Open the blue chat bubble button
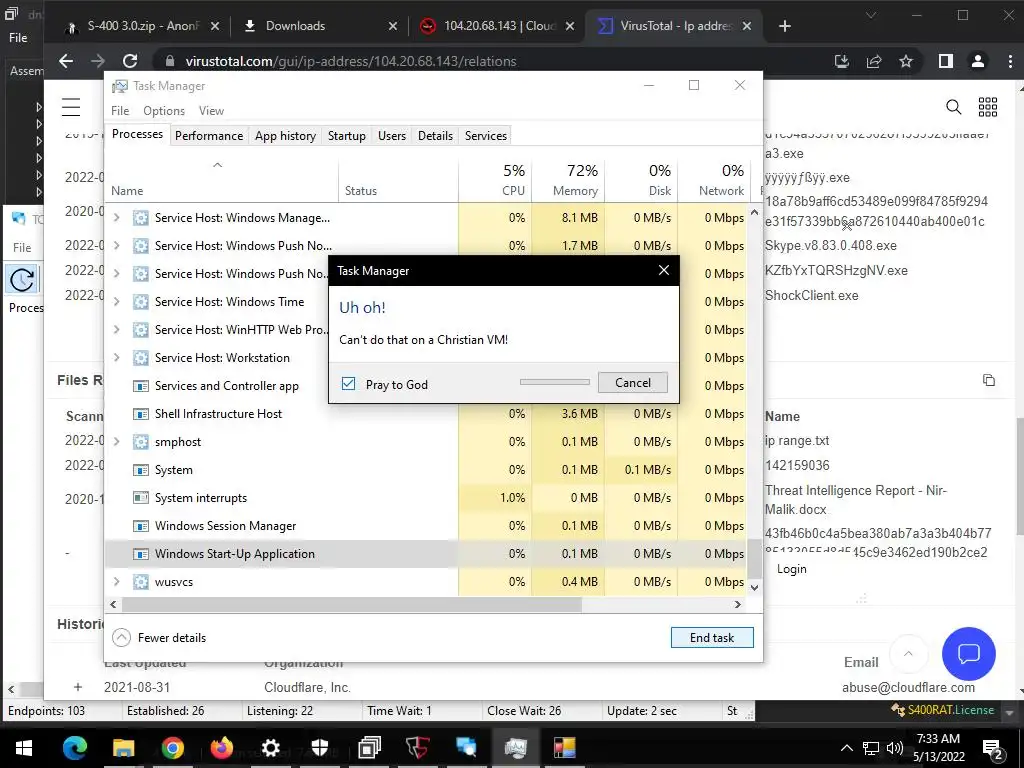1024x768 pixels. (x=968, y=654)
